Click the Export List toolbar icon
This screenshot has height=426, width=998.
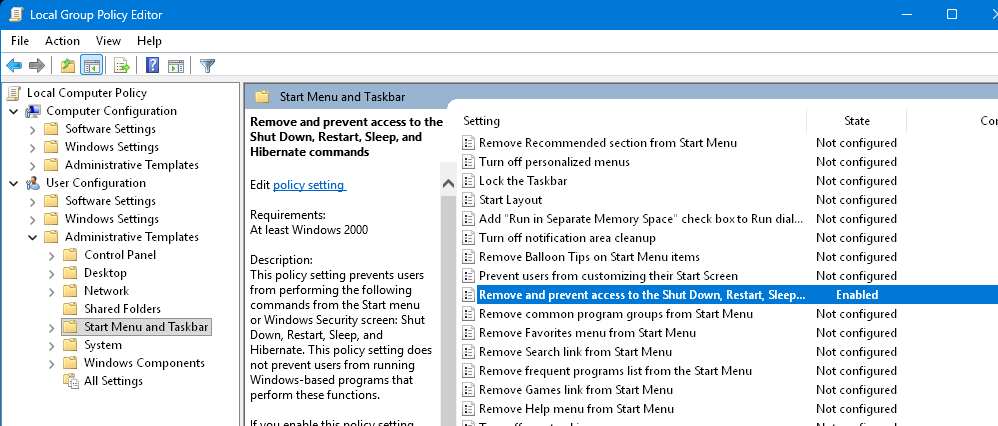pyautogui.click(x=122, y=66)
